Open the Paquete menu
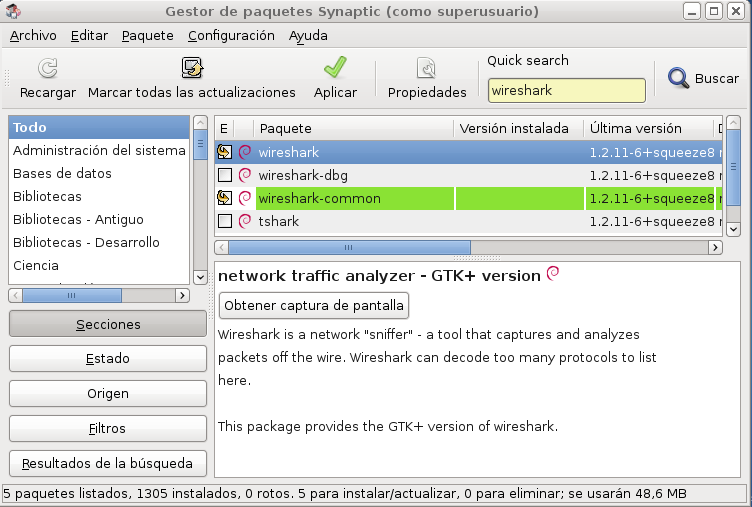The height and width of the screenshot is (507, 752). 147,35
